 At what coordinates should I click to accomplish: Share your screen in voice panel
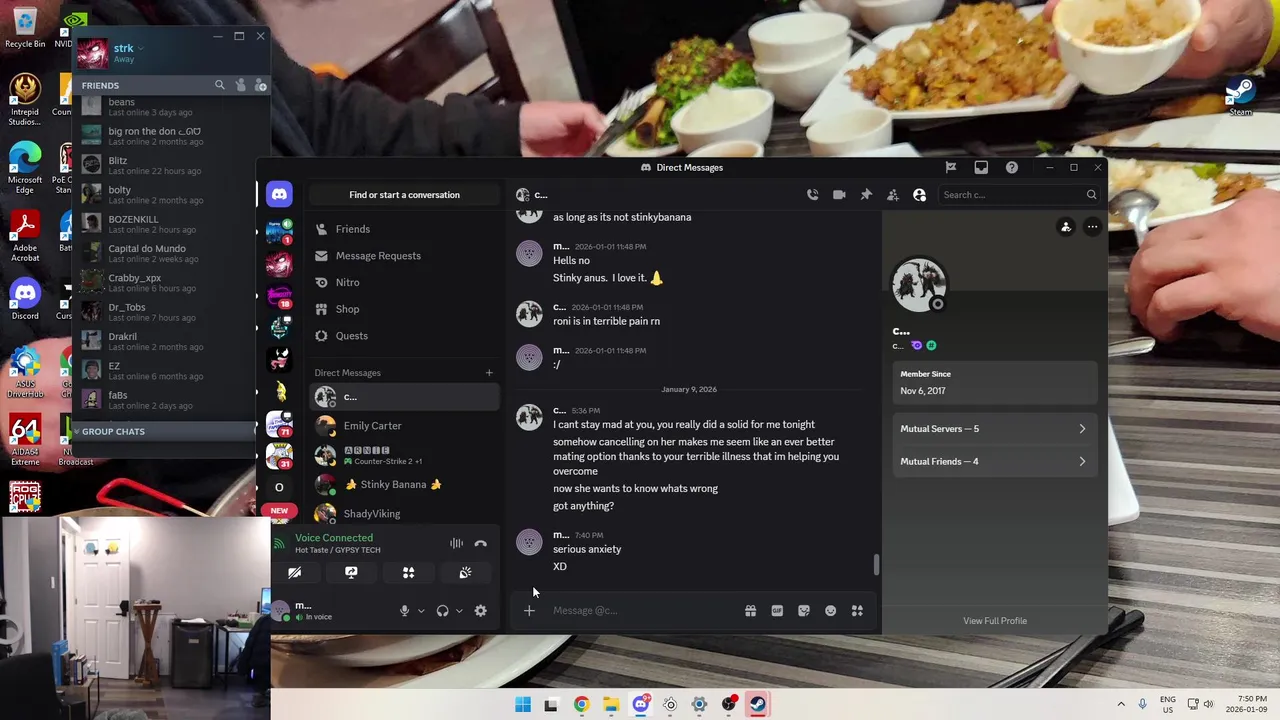351,573
